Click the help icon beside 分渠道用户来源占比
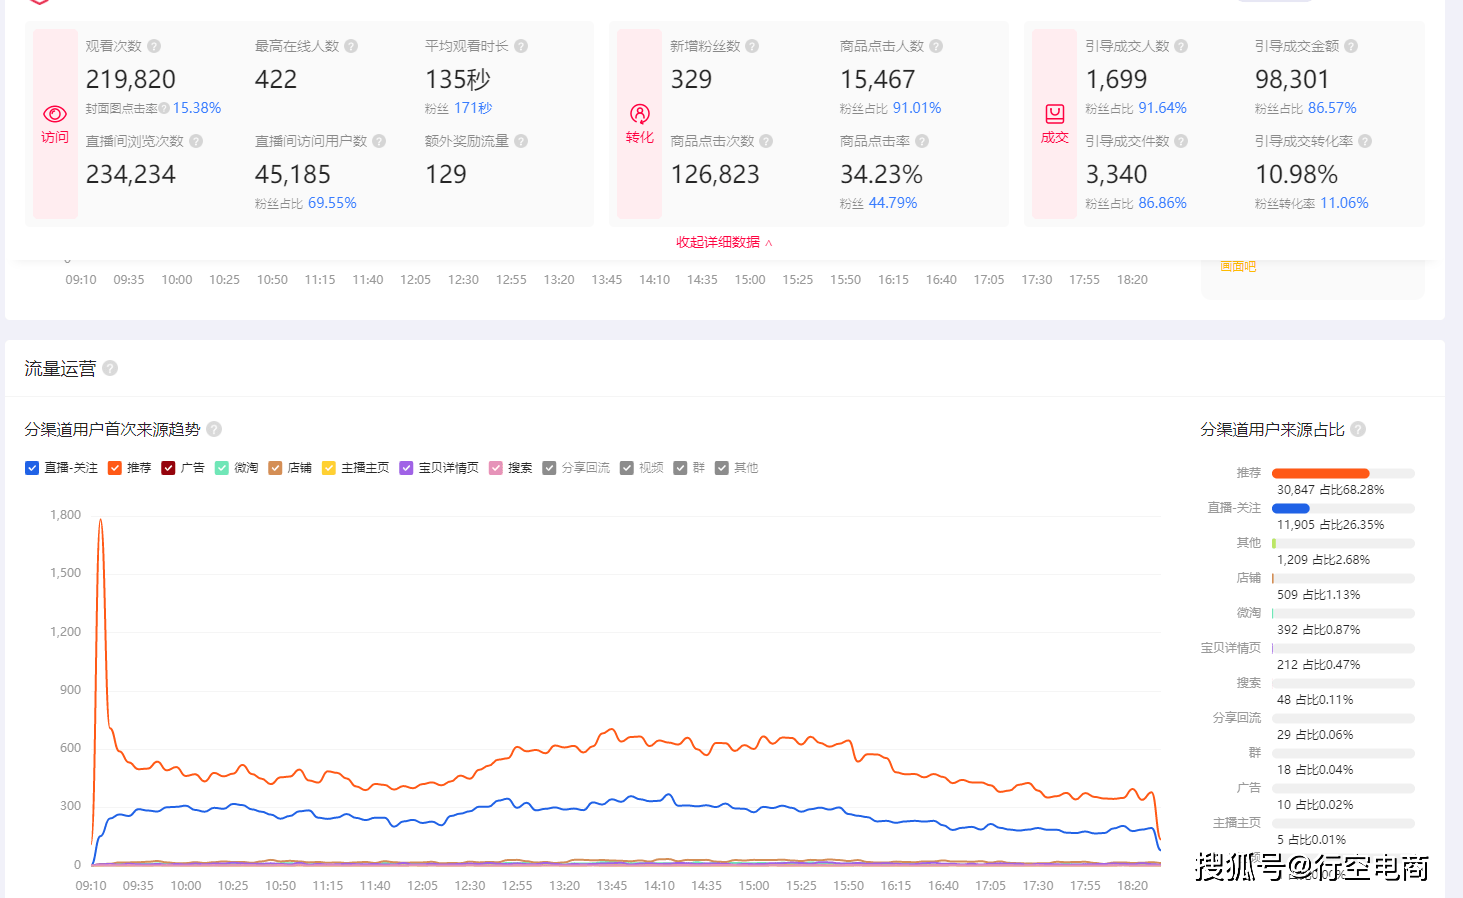The height and width of the screenshot is (898, 1463). (x=1358, y=429)
